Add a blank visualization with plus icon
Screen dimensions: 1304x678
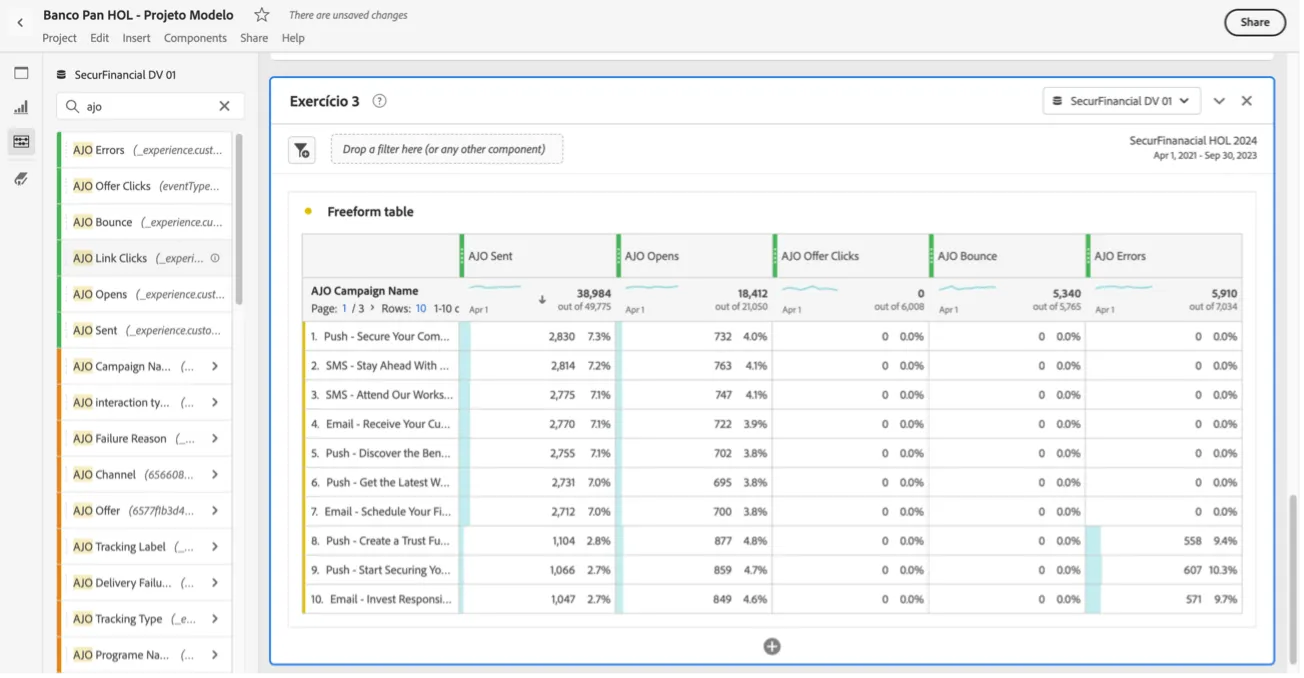pyautogui.click(x=773, y=647)
